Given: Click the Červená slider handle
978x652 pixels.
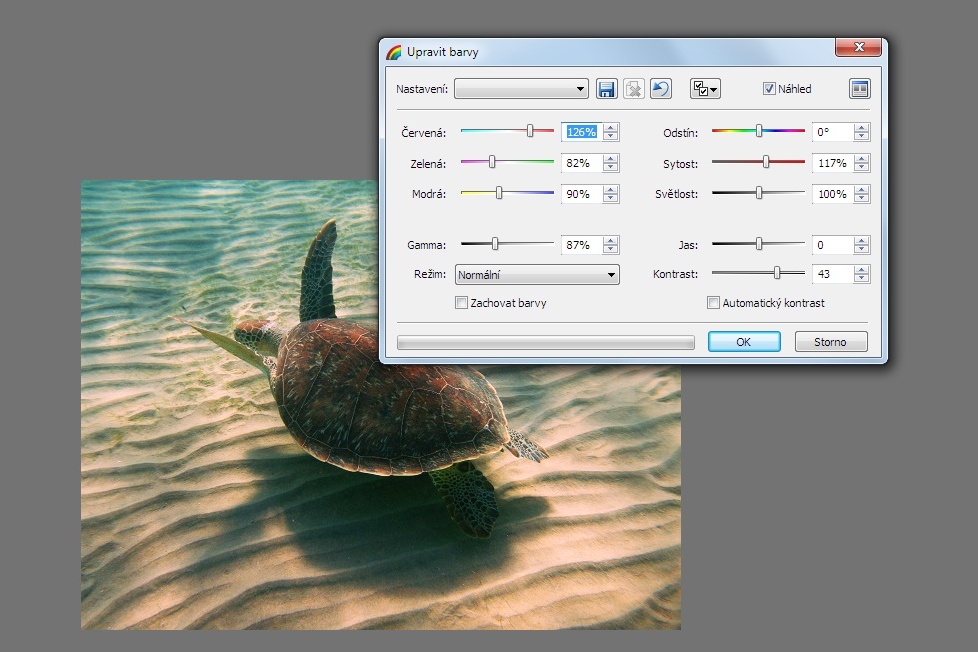Looking at the screenshot, I should (x=530, y=131).
